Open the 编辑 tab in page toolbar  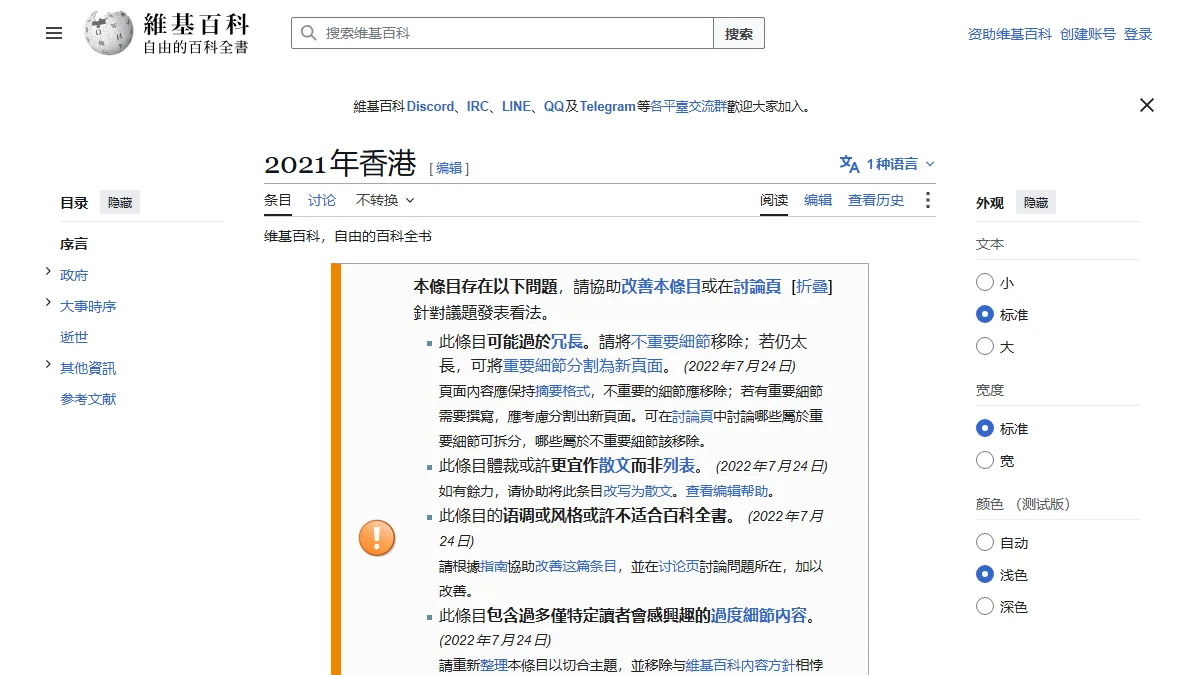pyautogui.click(x=818, y=200)
